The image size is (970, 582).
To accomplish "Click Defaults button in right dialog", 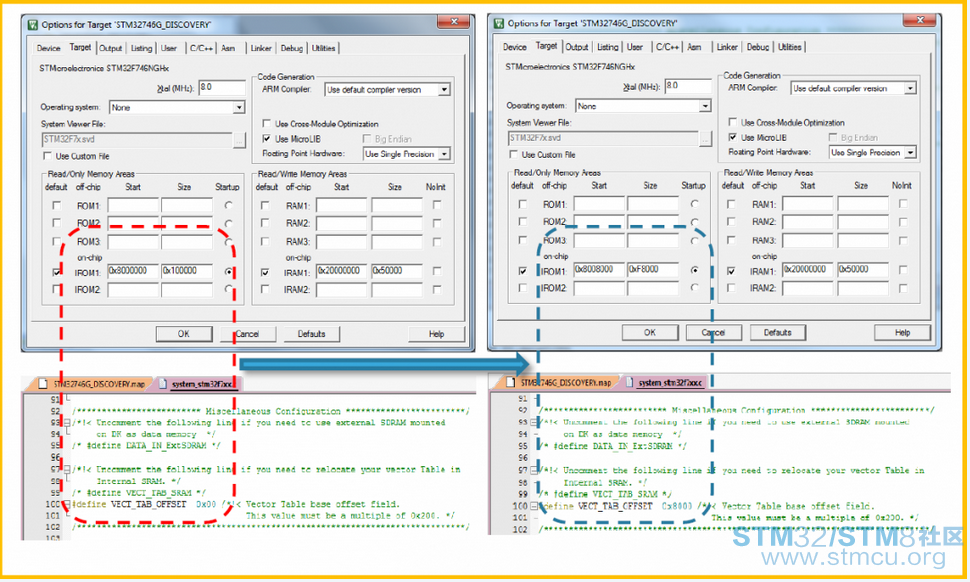I will pos(778,333).
